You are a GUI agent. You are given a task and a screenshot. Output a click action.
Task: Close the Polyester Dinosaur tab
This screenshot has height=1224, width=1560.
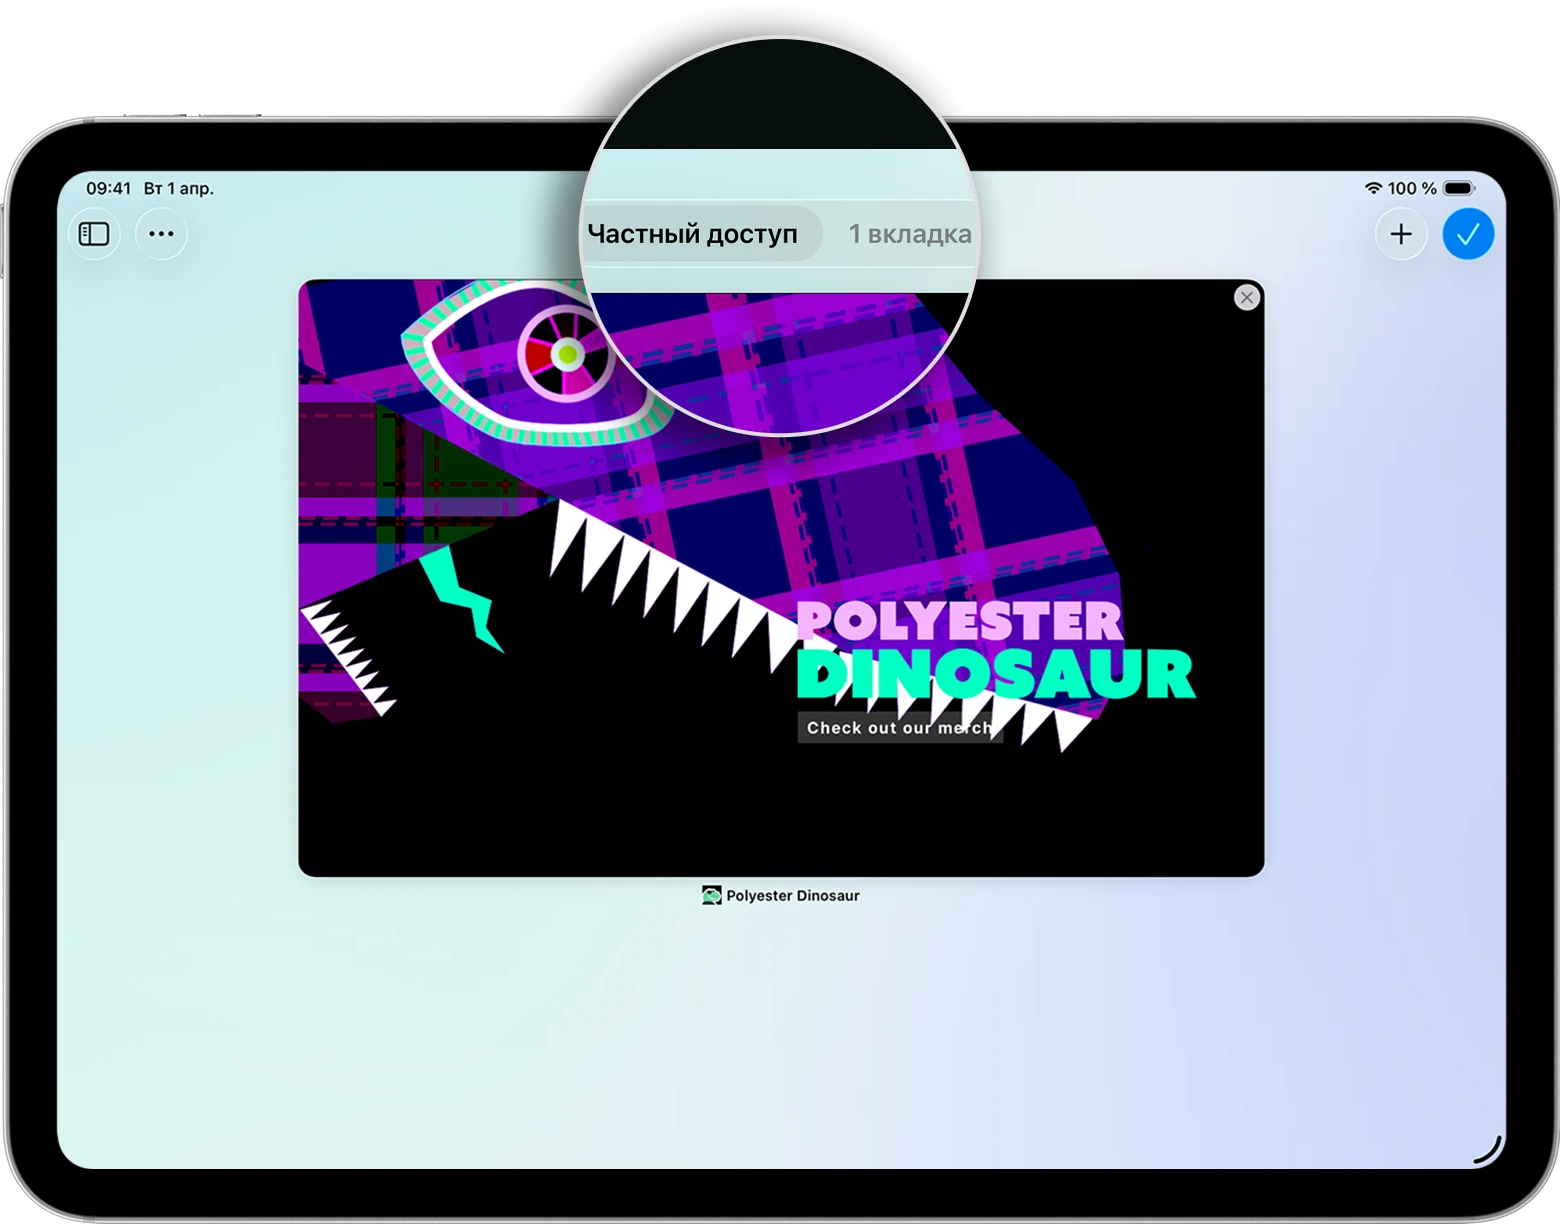(x=1246, y=298)
